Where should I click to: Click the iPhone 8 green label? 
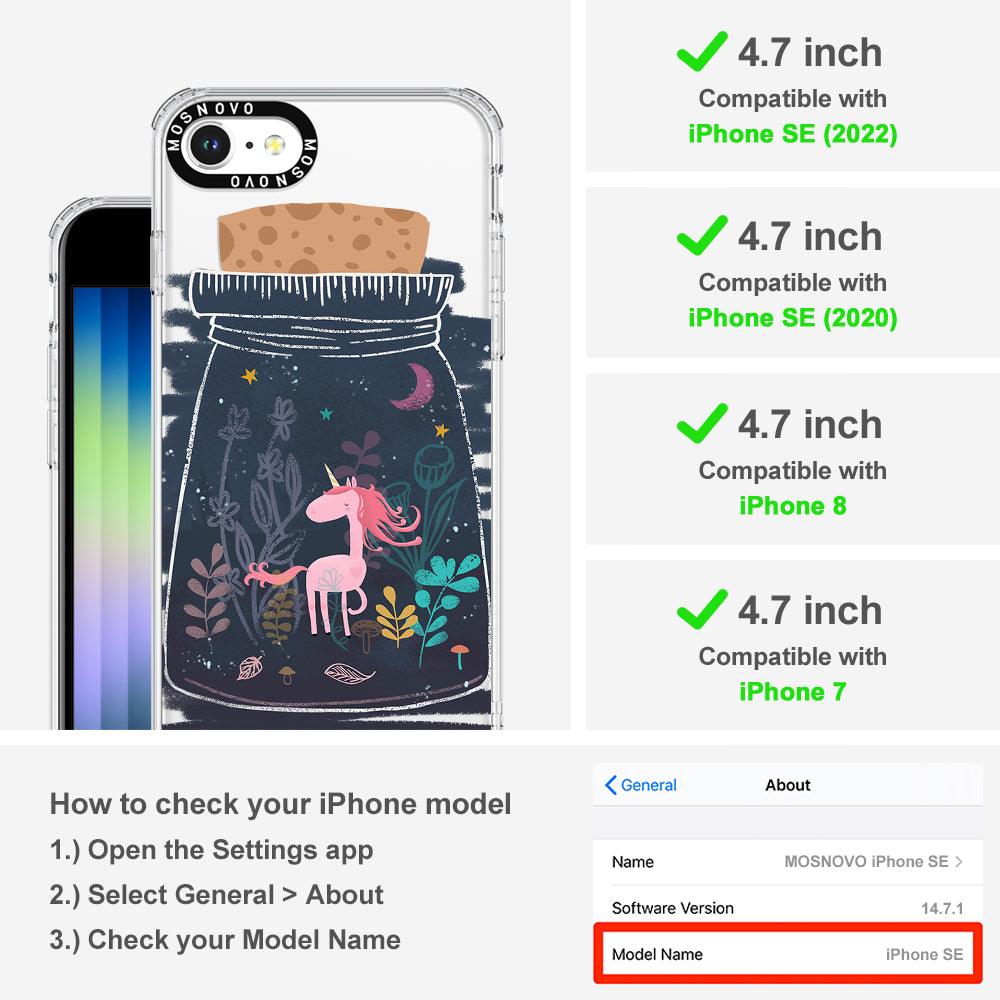tap(793, 506)
